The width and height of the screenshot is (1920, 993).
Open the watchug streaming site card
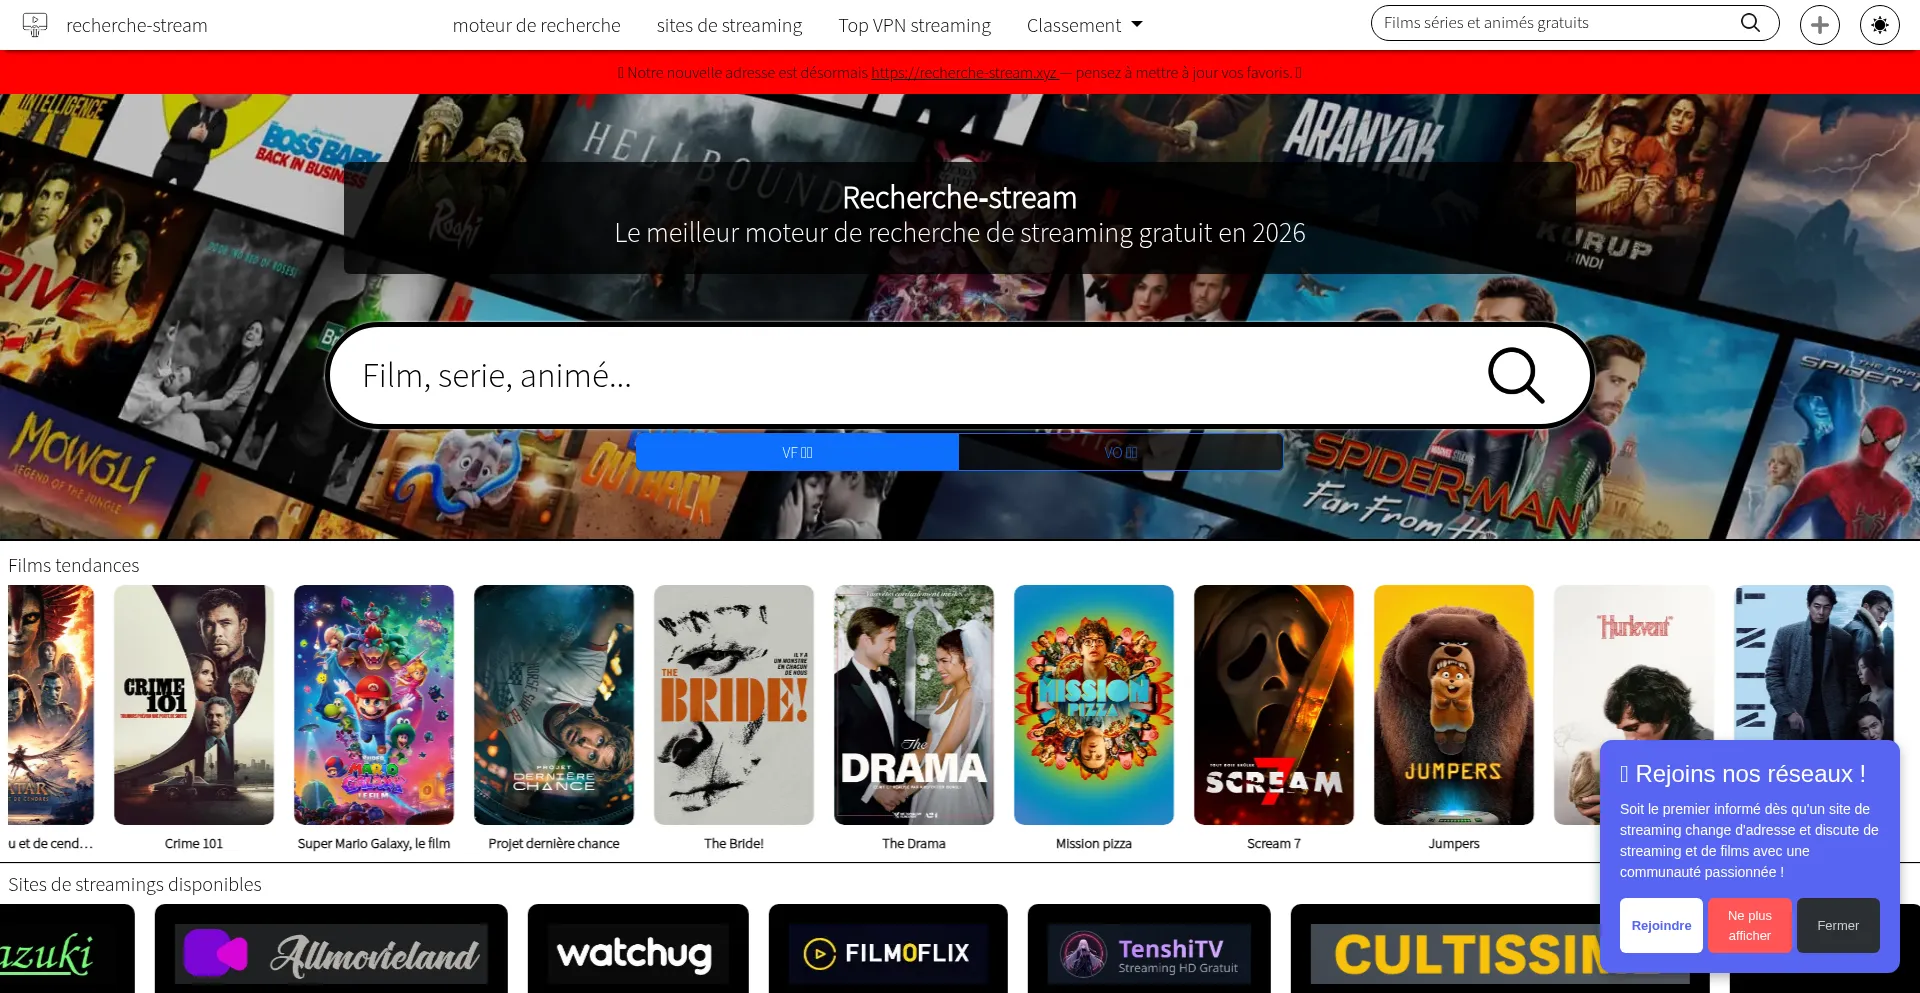pyautogui.click(x=638, y=949)
